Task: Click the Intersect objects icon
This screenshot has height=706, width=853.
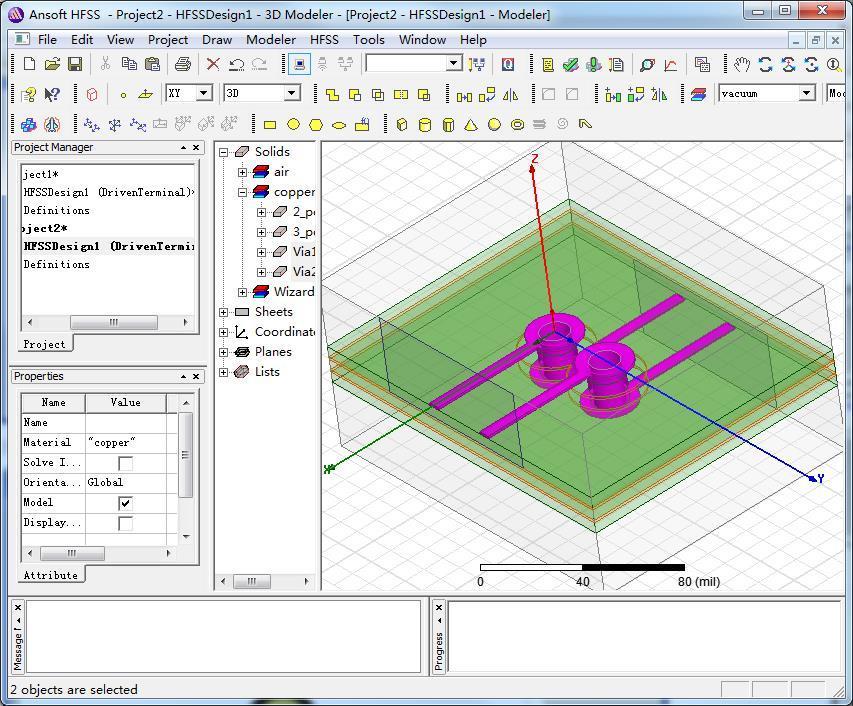Action: 378,95
